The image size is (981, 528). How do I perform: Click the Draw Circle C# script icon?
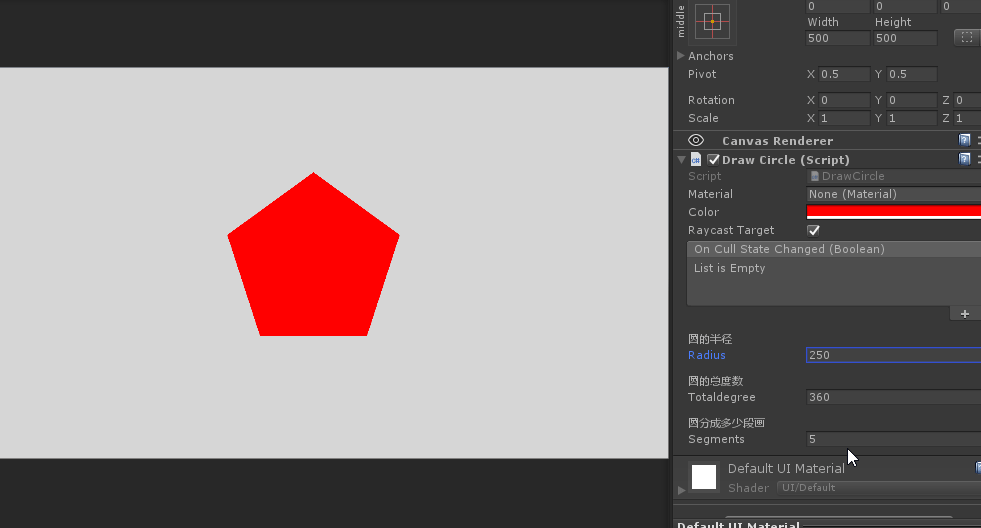[696, 160]
